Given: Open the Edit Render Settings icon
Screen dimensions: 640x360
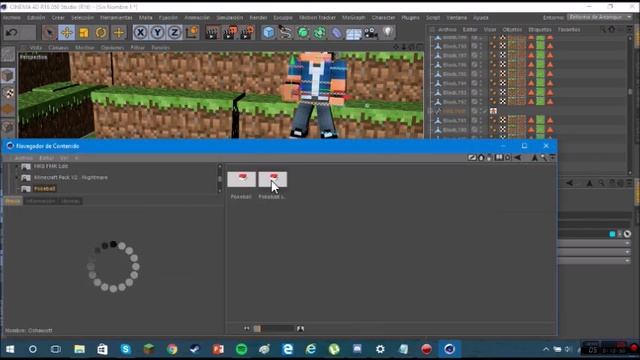Looking at the screenshot, I should [x=247, y=33].
